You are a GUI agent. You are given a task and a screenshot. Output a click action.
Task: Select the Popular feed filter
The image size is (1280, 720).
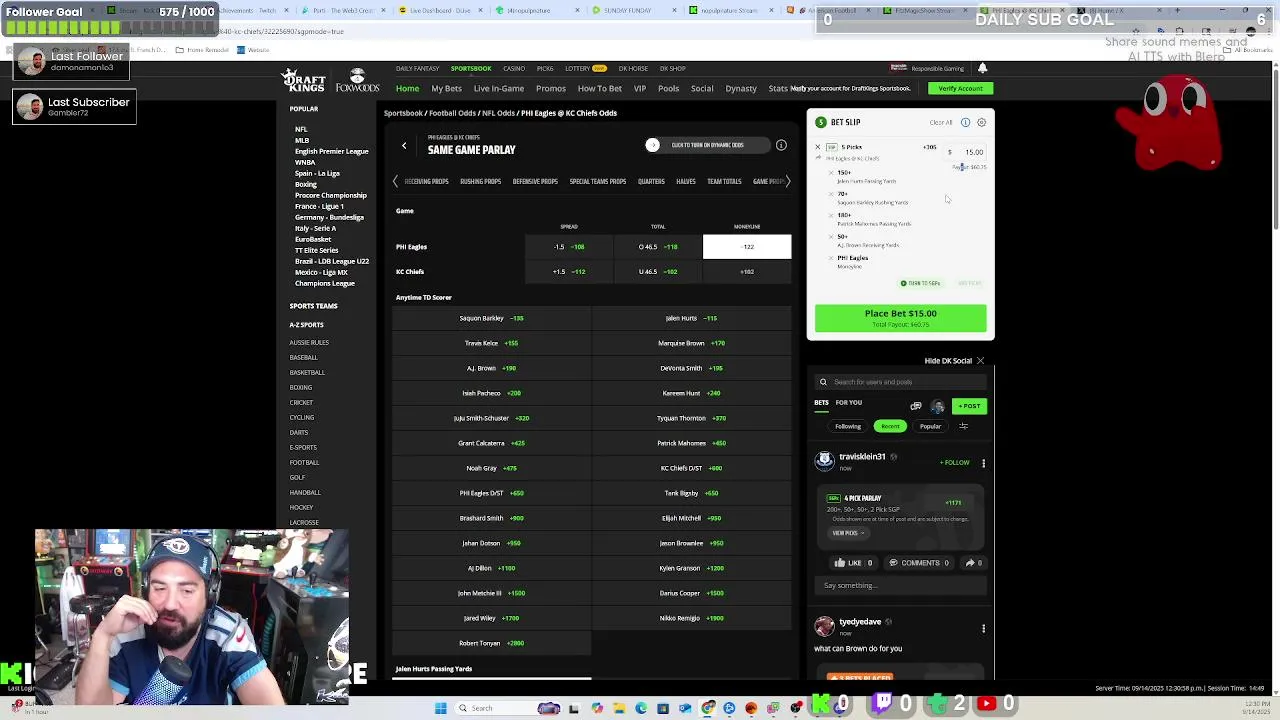click(x=930, y=426)
